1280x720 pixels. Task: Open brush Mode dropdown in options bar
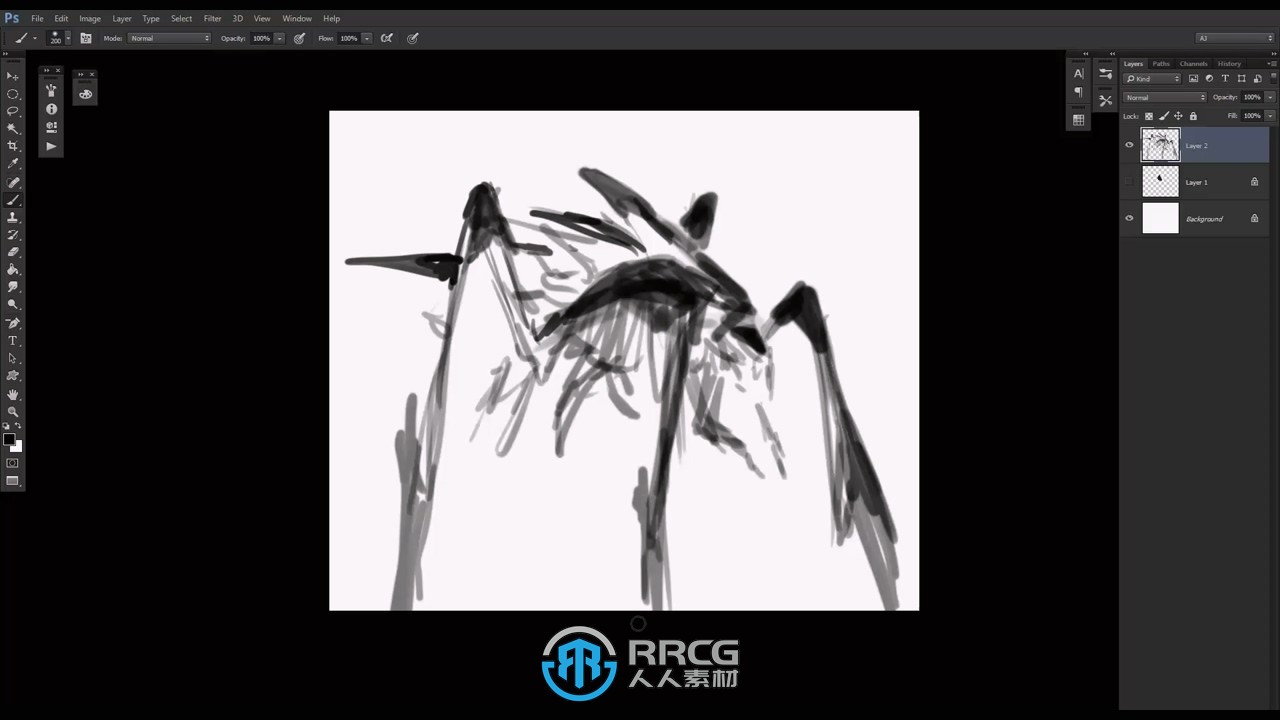pos(170,38)
